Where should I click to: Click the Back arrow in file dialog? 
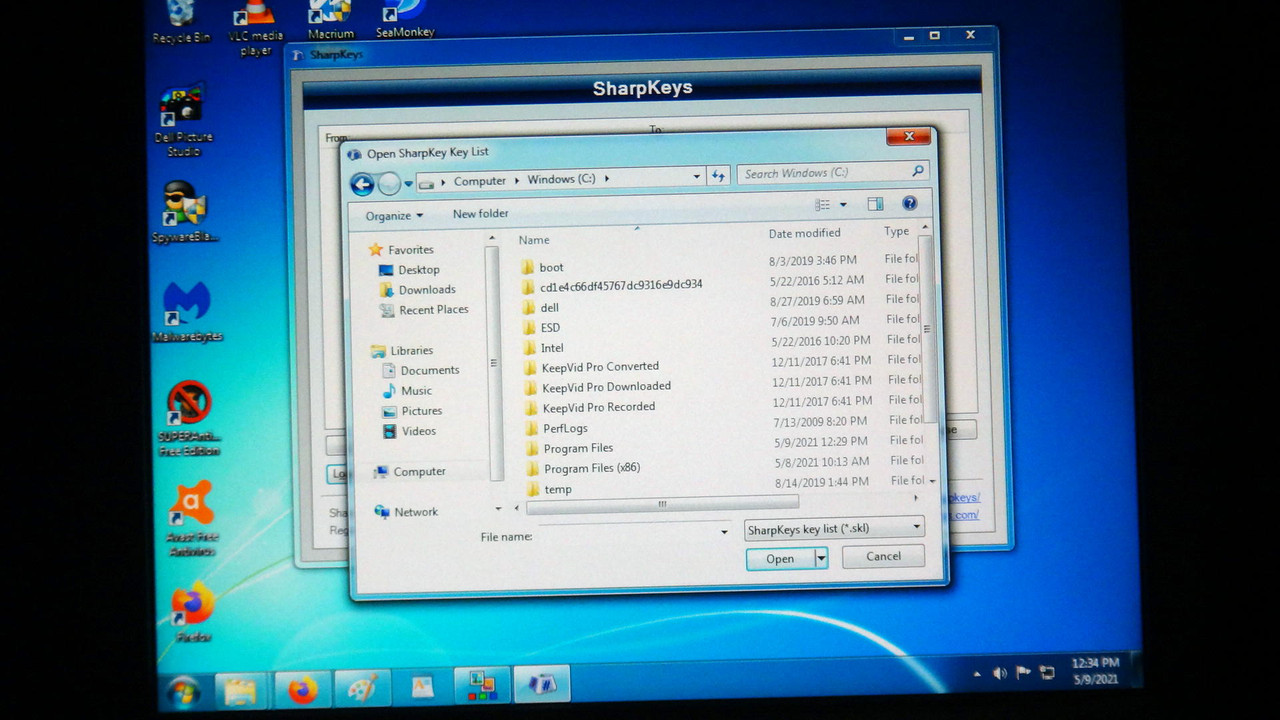pos(362,184)
